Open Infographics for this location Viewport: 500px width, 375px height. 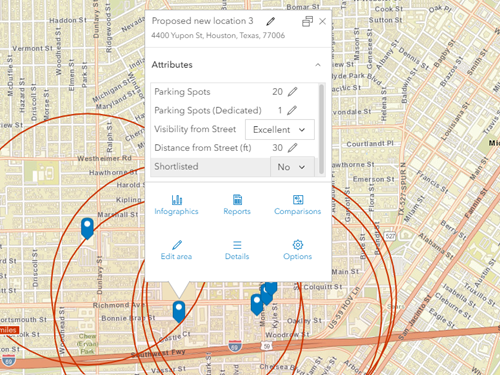(x=176, y=205)
